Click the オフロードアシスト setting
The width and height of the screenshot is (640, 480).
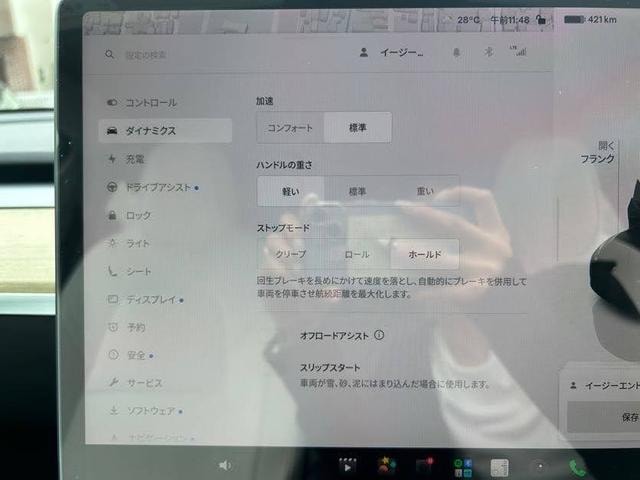pos(334,336)
